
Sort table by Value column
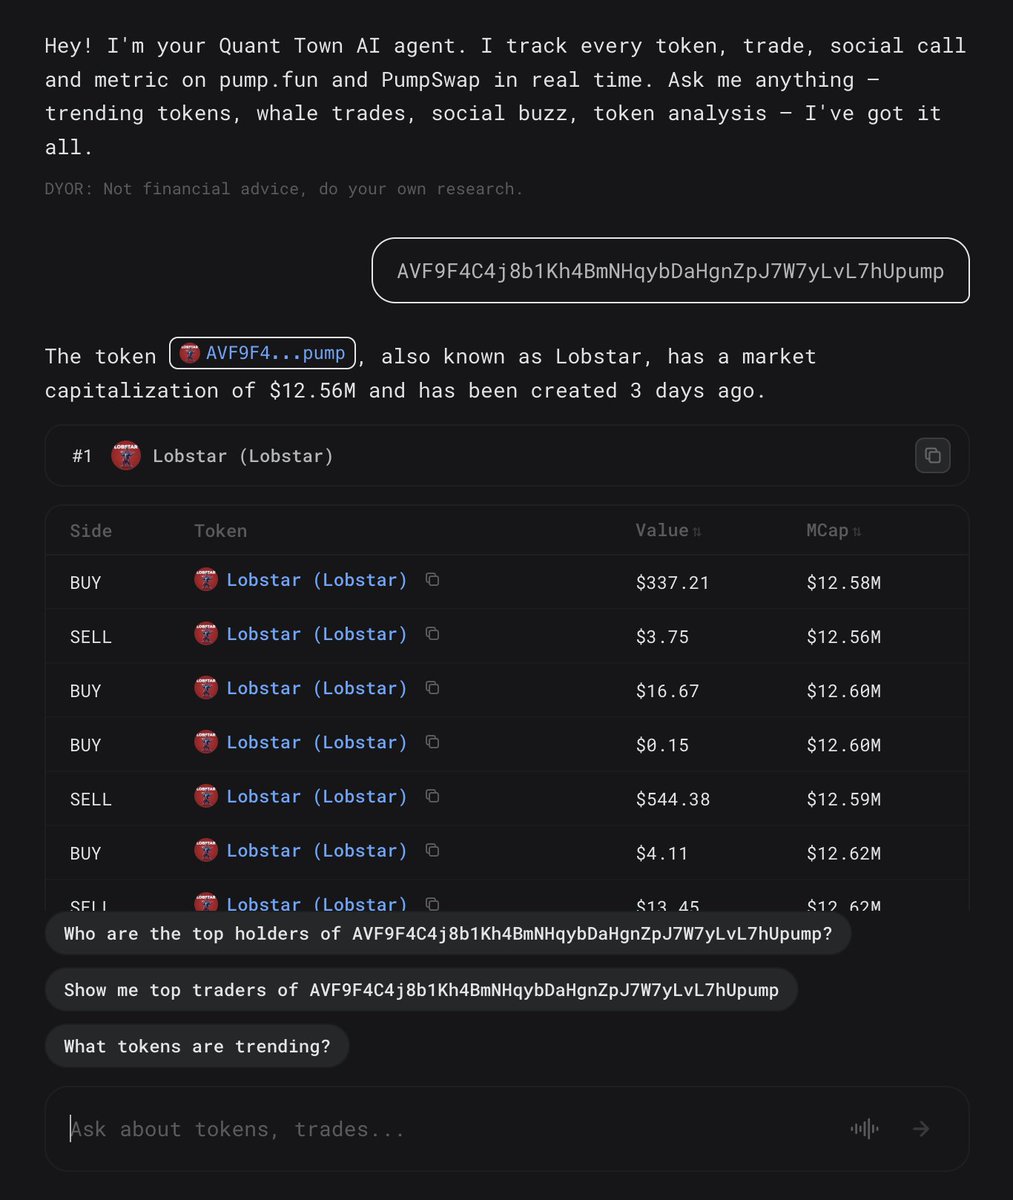click(668, 531)
